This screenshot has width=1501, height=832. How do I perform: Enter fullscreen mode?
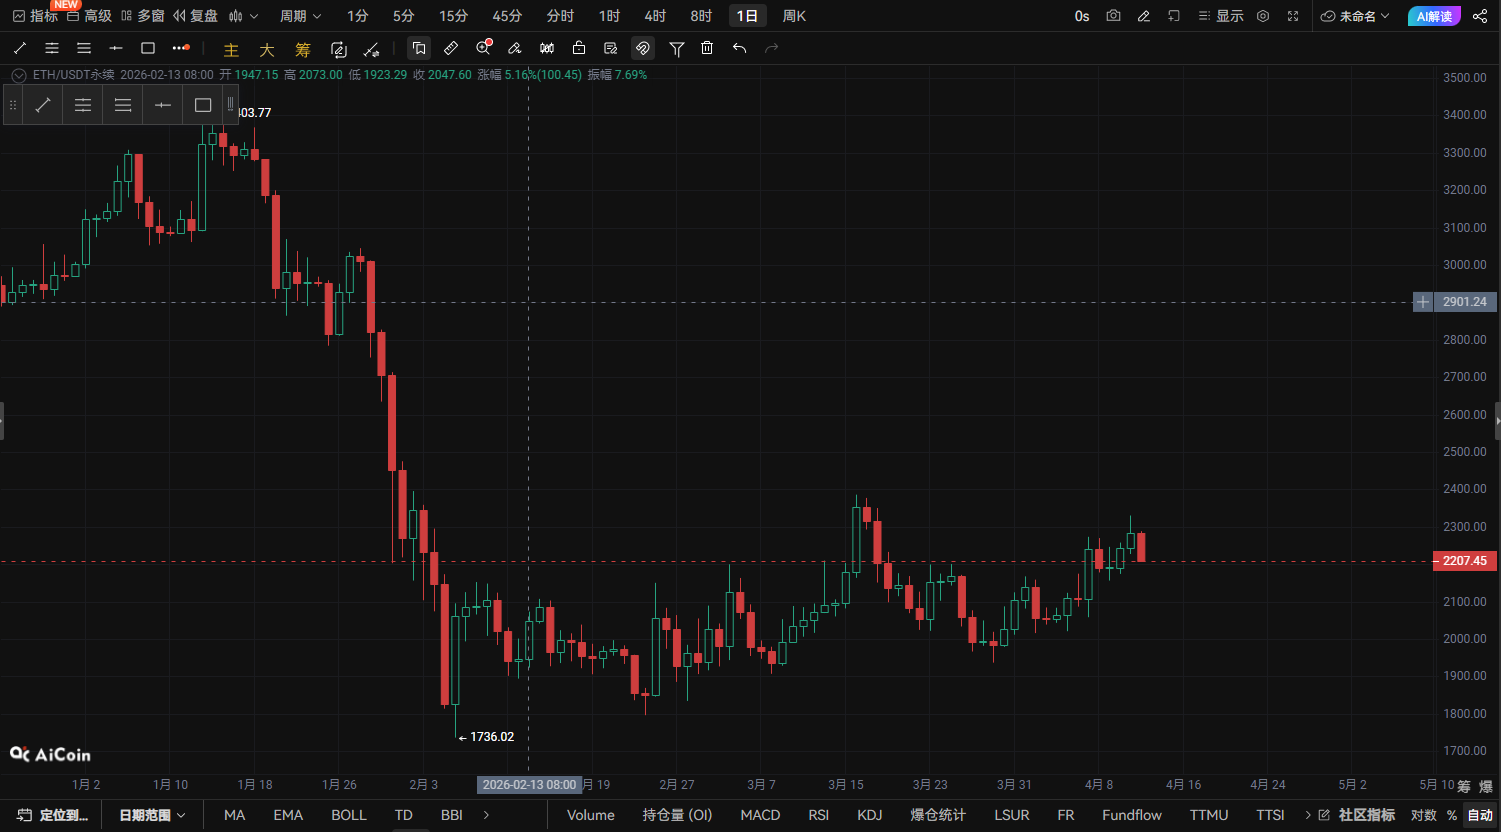pos(1293,16)
